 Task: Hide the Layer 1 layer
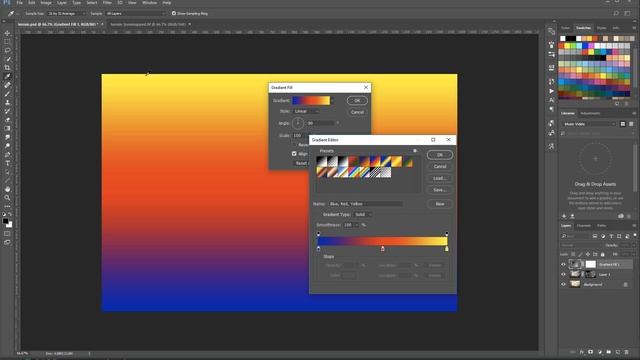coord(564,274)
